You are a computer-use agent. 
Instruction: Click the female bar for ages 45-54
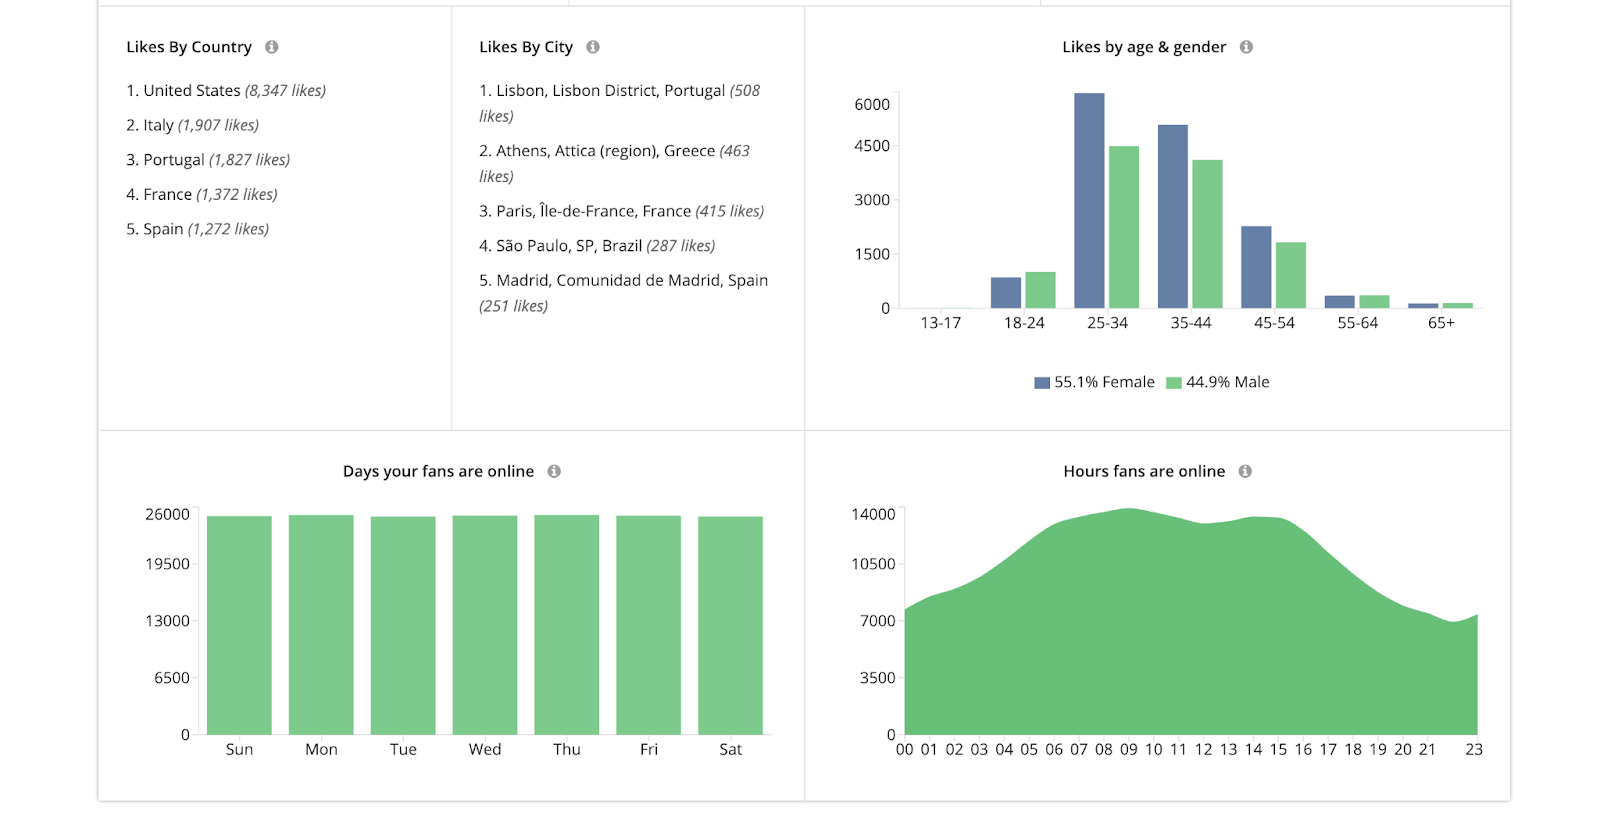(1256, 267)
